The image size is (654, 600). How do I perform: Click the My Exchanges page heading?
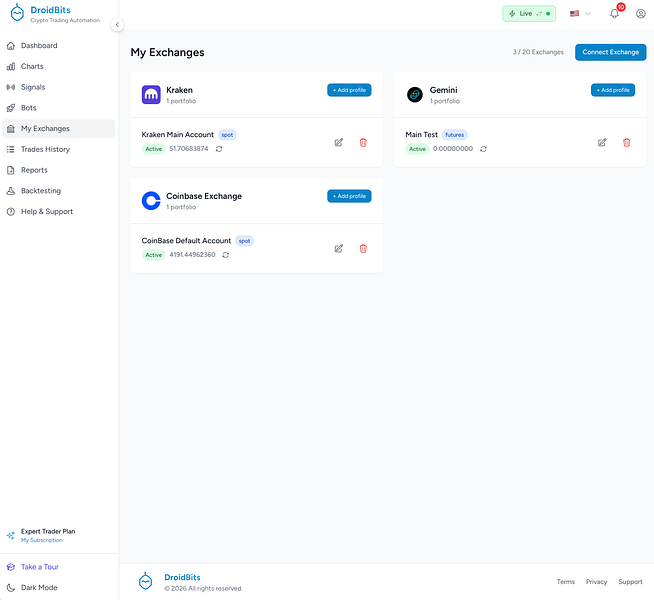[167, 53]
